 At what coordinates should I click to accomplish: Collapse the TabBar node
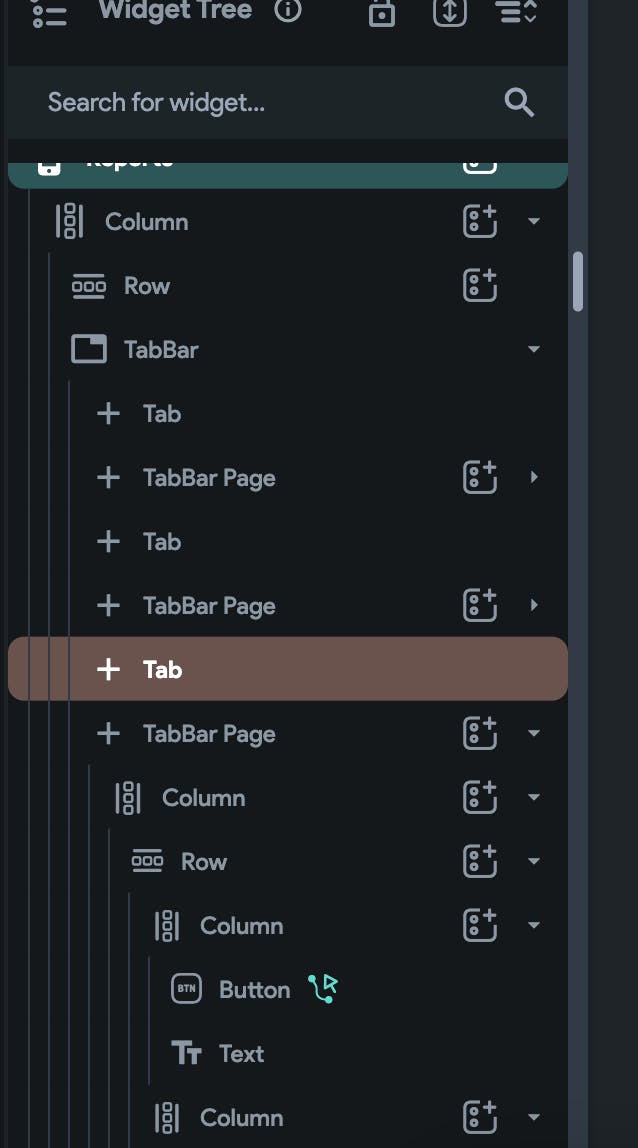[534, 350]
